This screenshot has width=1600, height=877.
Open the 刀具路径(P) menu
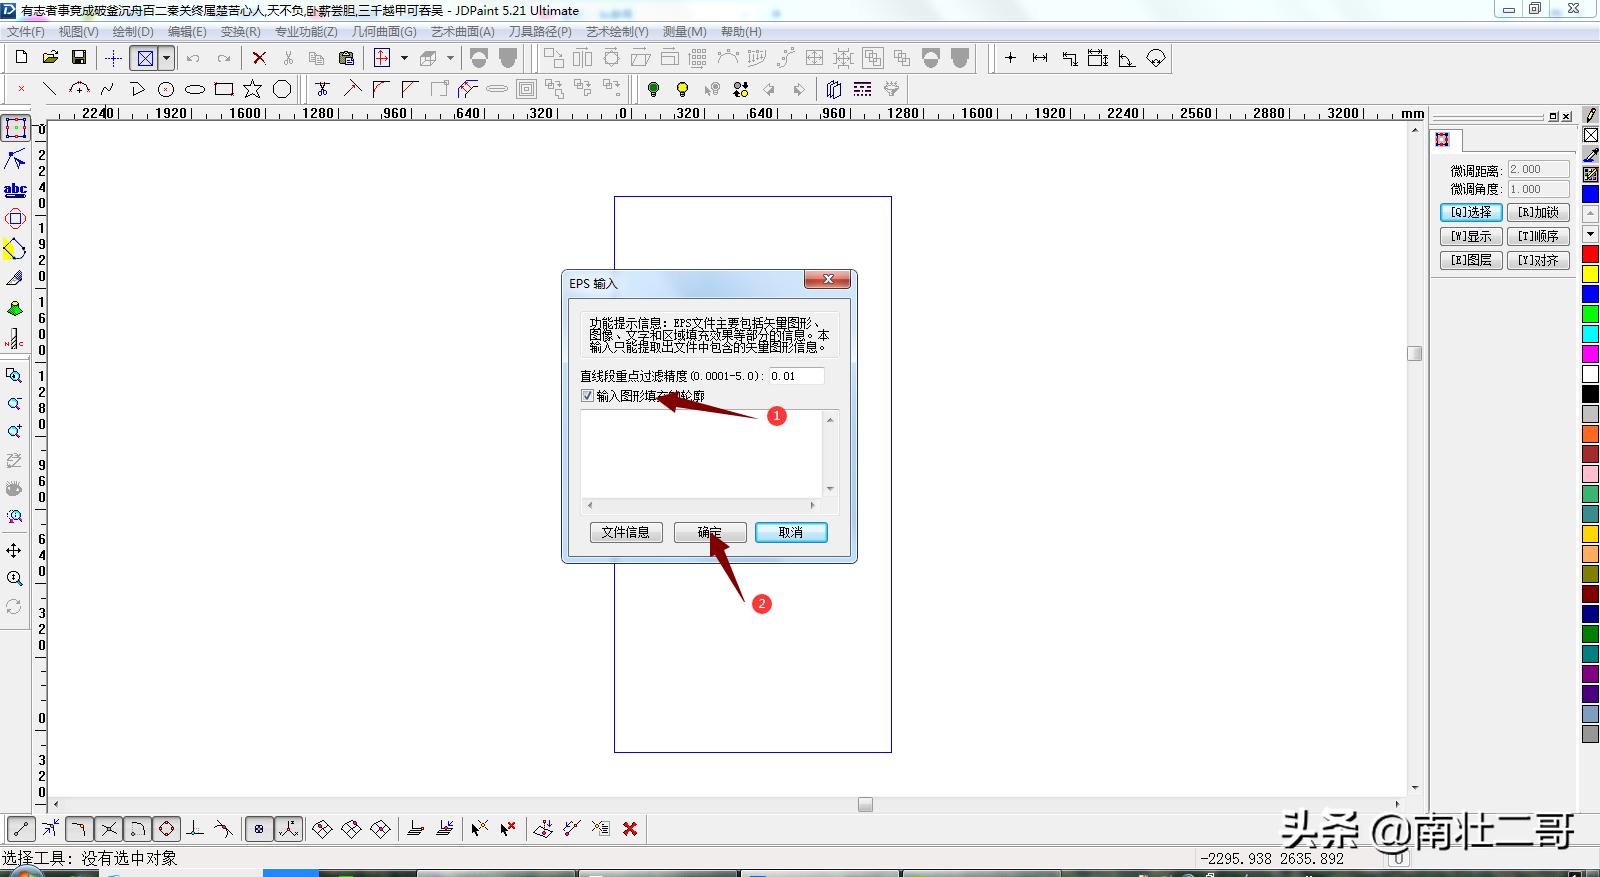540,32
